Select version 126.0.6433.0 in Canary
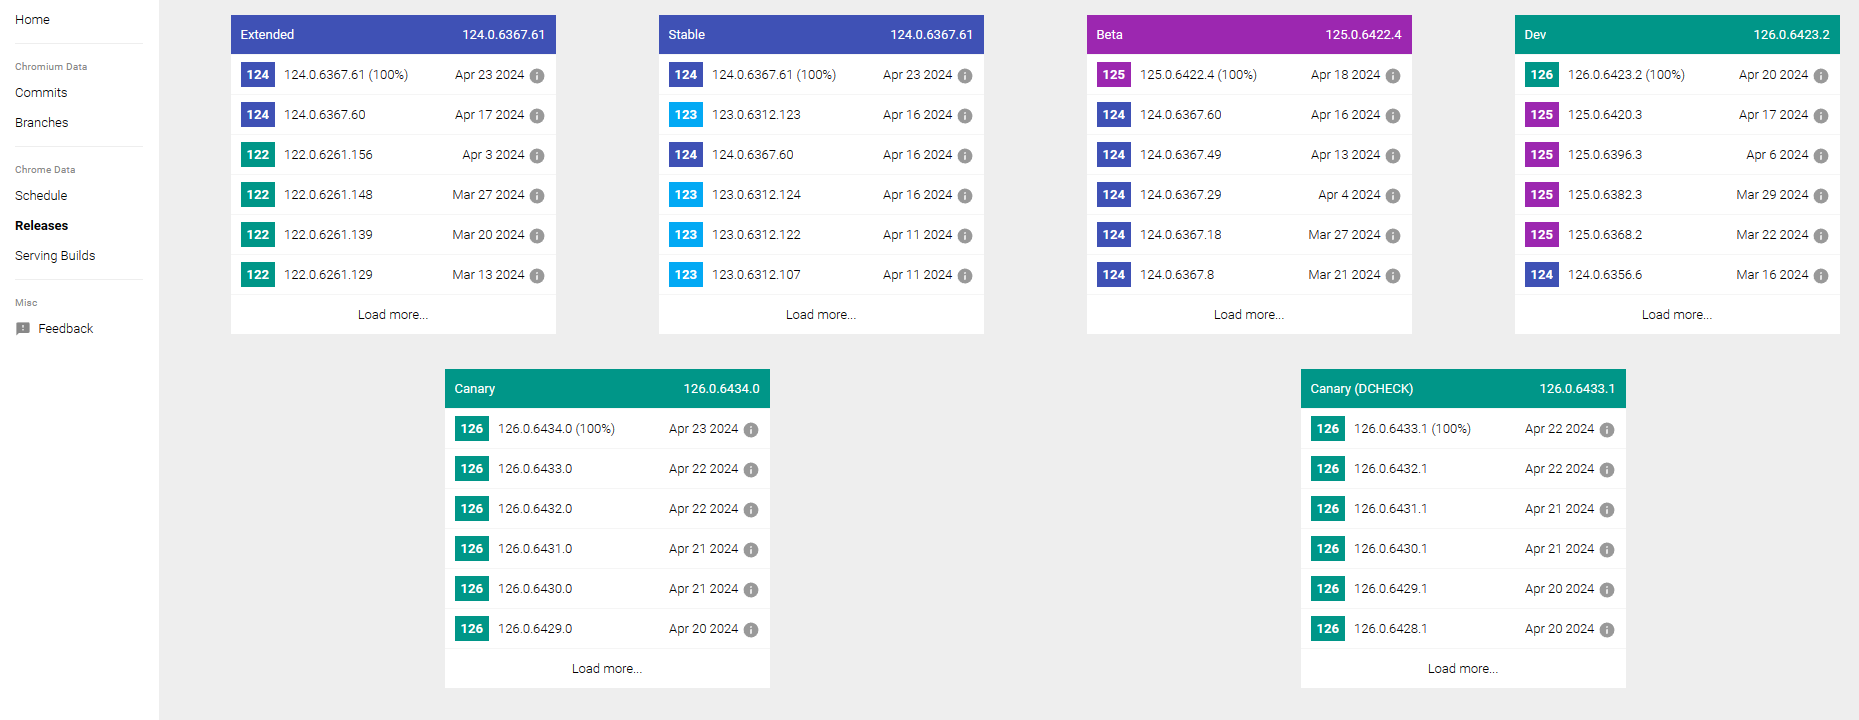This screenshot has width=1859, height=720. [535, 469]
